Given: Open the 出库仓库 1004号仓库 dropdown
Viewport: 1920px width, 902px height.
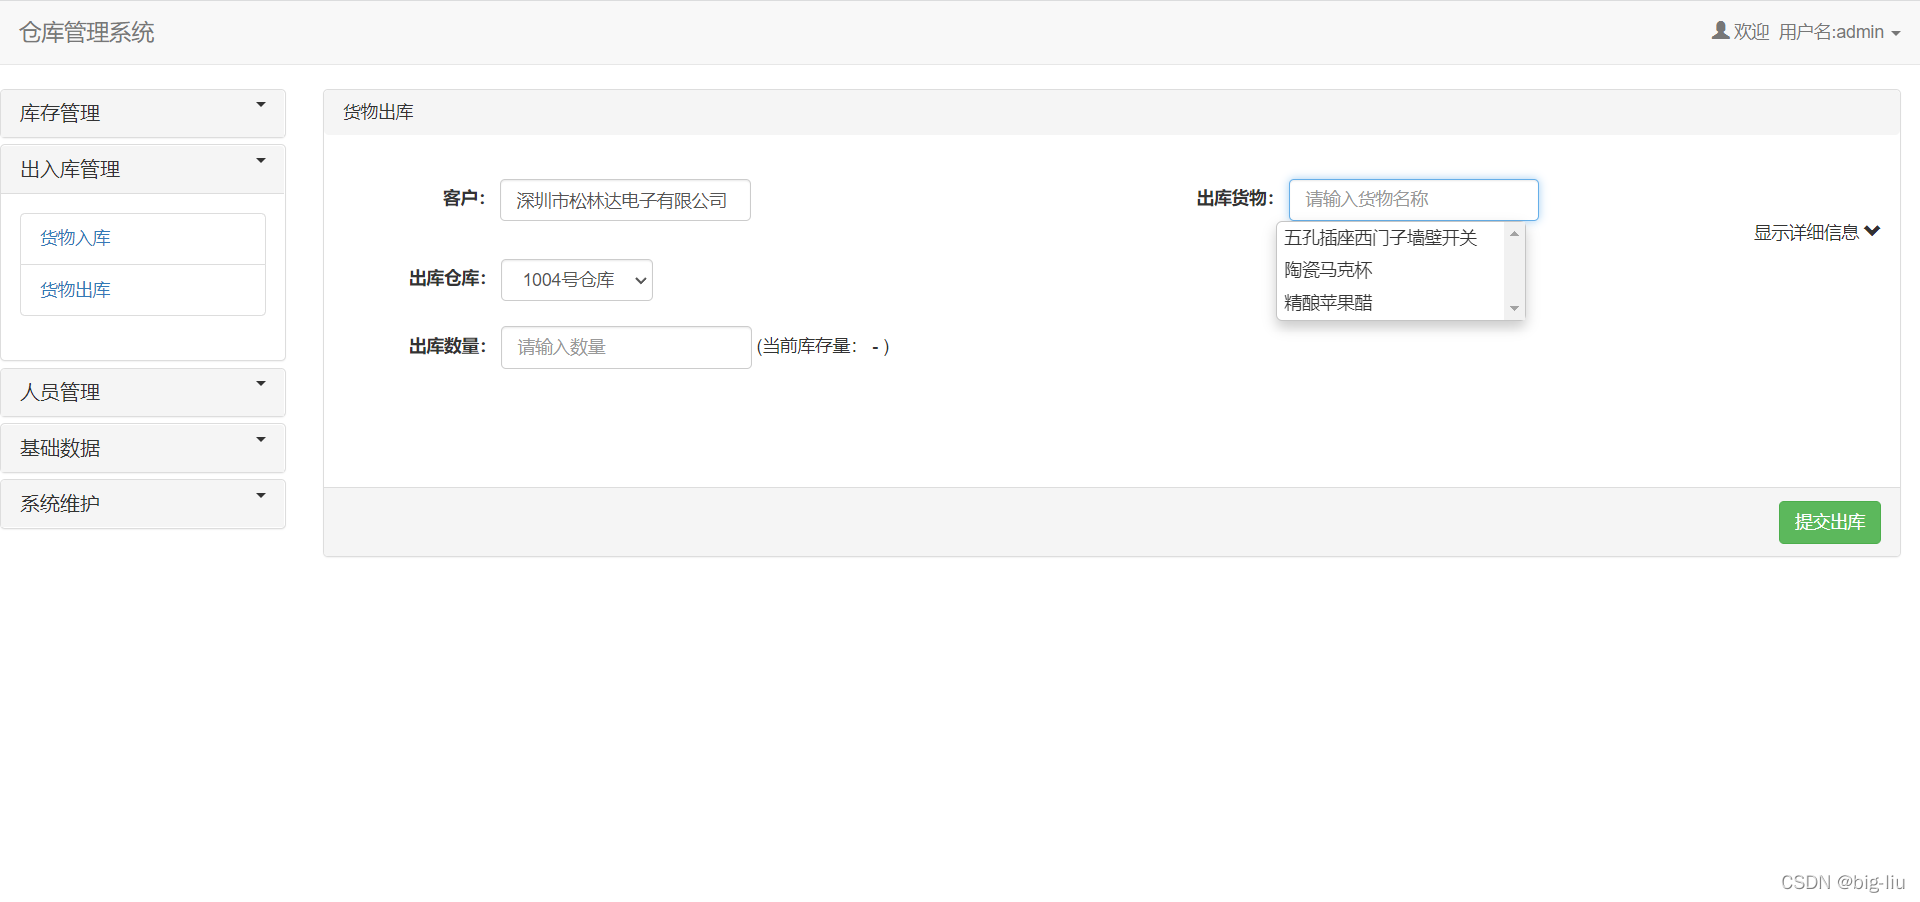Looking at the screenshot, I should 577,280.
